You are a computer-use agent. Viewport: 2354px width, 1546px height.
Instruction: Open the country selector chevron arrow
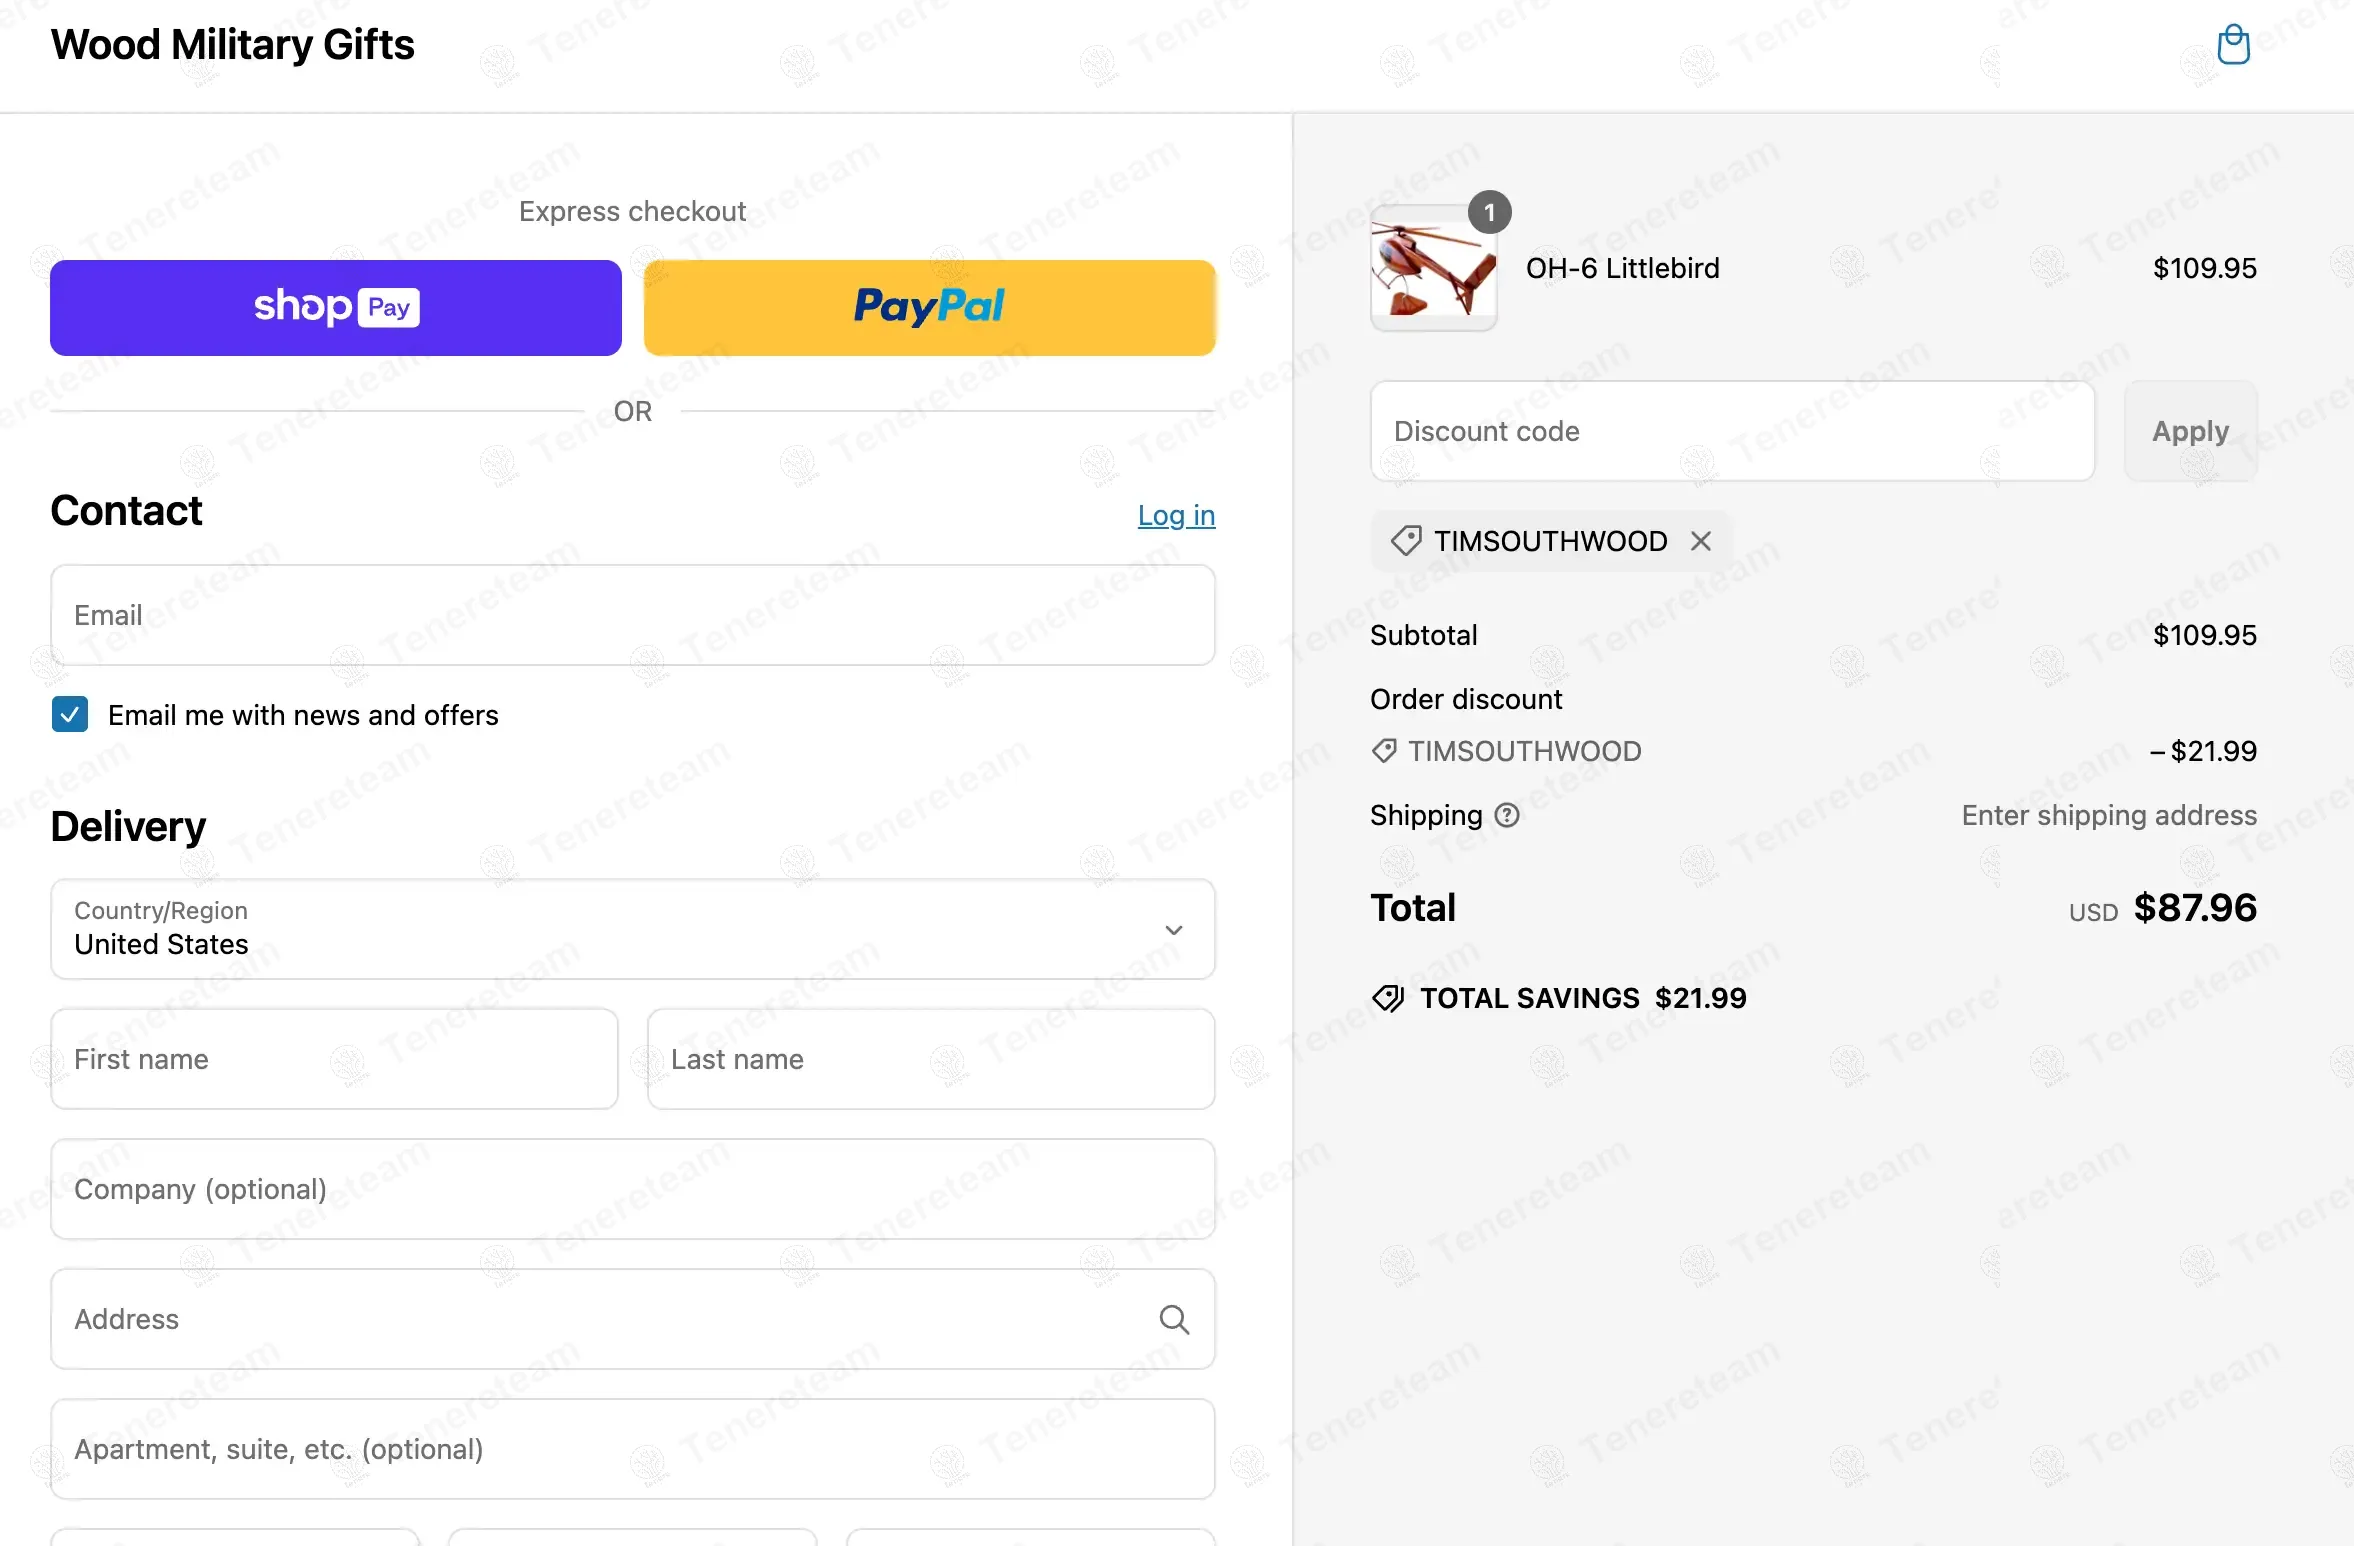pyautogui.click(x=1174, y=930)
